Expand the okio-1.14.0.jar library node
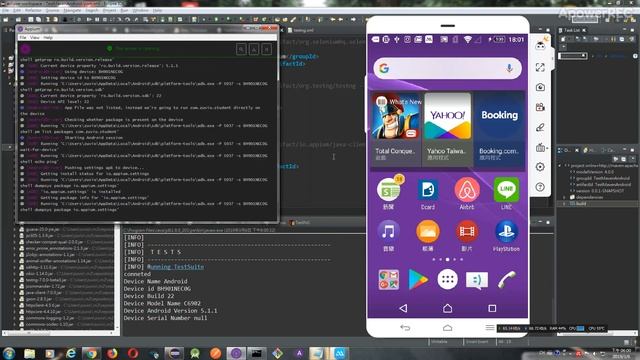Viewport: 640px width, 360px height. (15, 273)
